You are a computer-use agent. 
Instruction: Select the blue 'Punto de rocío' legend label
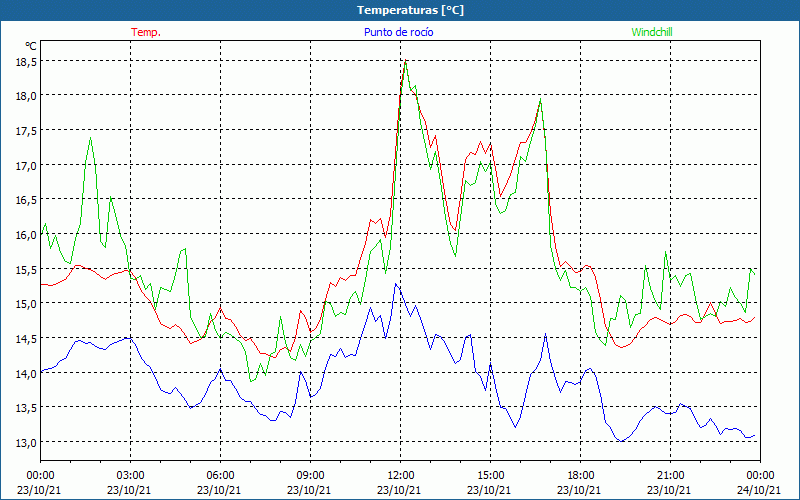(x=398, y=32)
